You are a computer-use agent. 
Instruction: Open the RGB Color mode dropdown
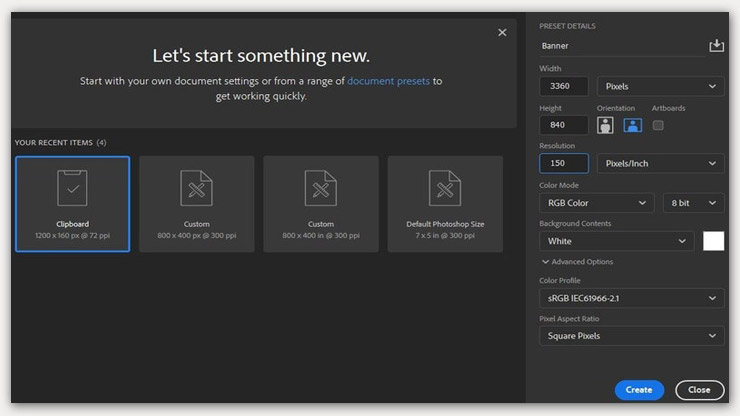(597, 203)
